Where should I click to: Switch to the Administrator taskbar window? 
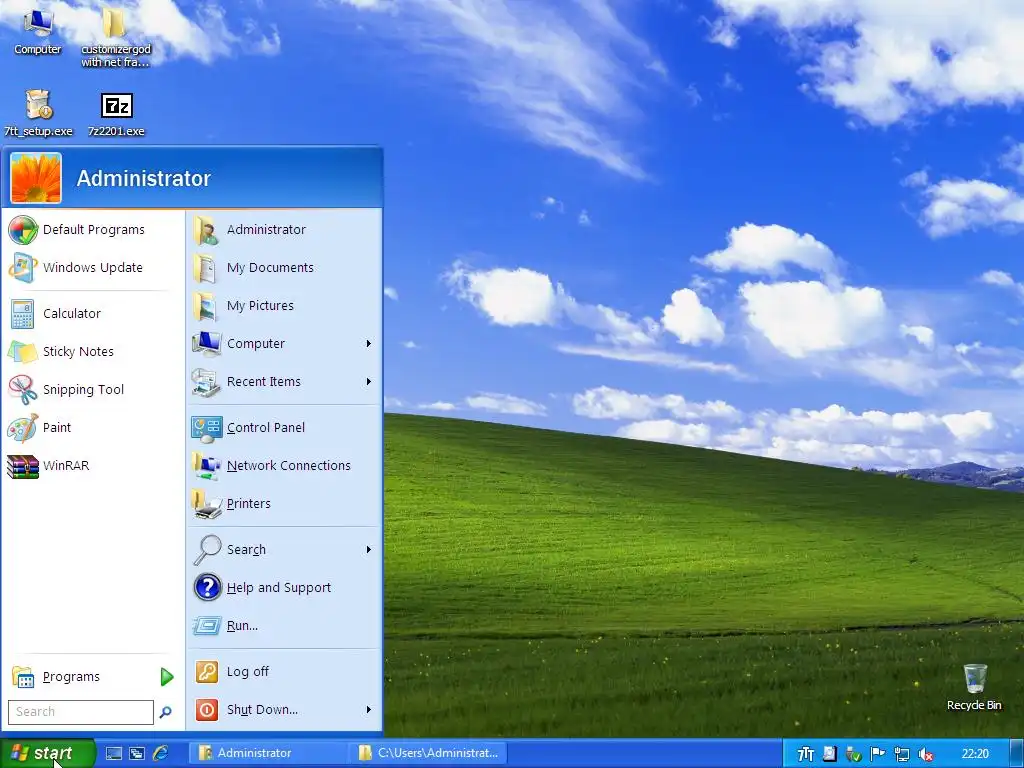[x=269, y=753]
